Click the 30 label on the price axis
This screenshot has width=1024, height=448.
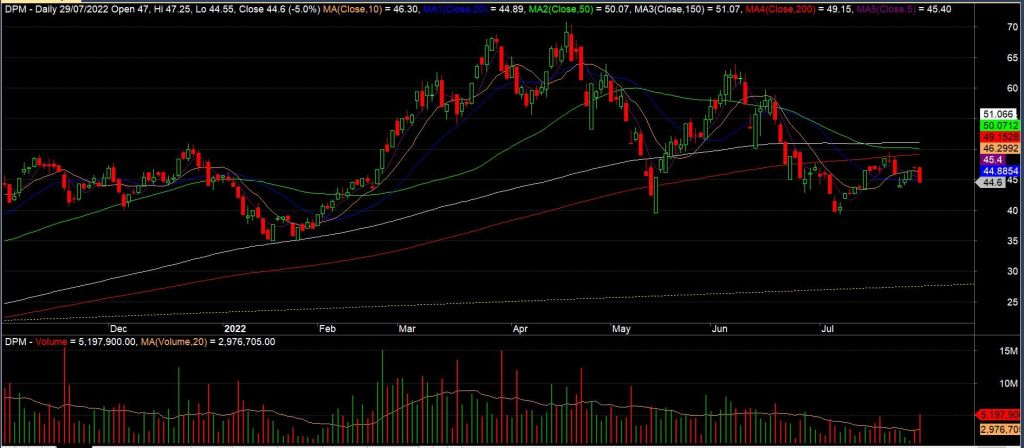[1012, 272]
